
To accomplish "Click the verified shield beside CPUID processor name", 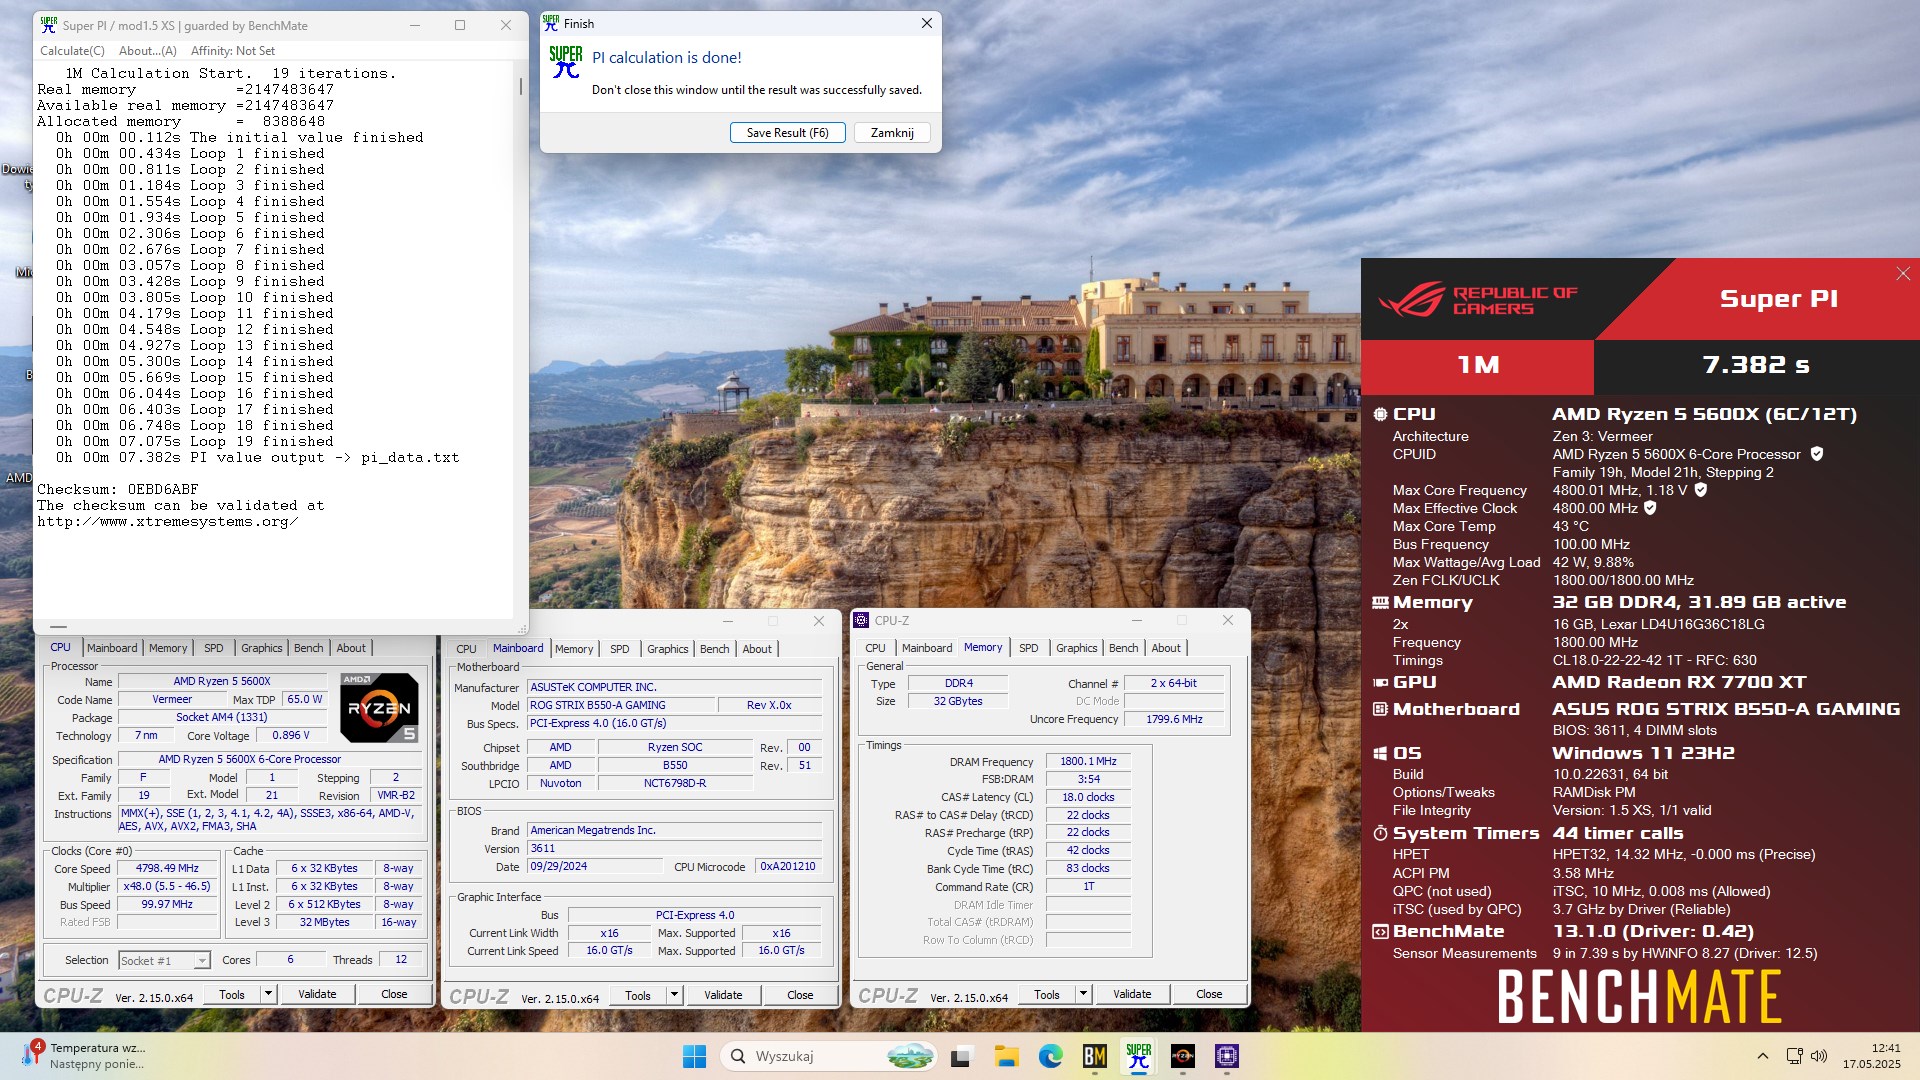I will click(x=1817, y=454).
